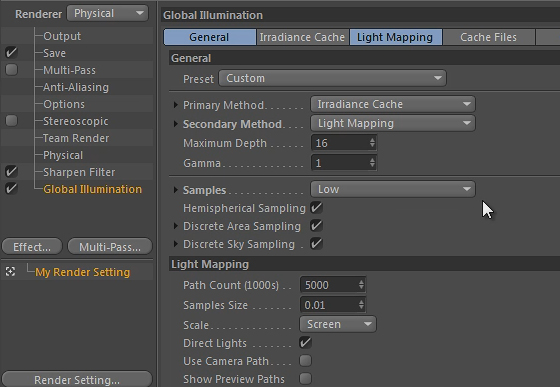The width and height of the screenshot is (560, 387).
Task: Click the Samples Size stepper arrows
Action: (x=361, y=305)
